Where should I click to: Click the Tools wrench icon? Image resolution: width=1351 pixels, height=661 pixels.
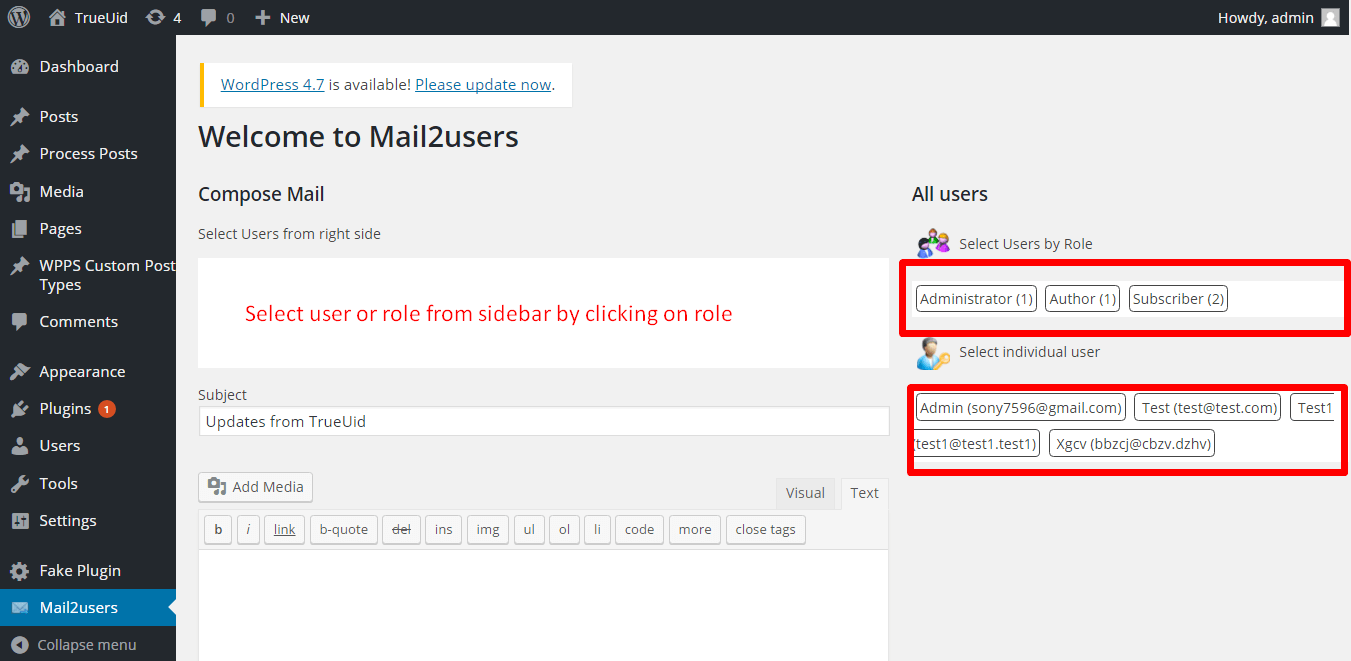tap(19, 484)
